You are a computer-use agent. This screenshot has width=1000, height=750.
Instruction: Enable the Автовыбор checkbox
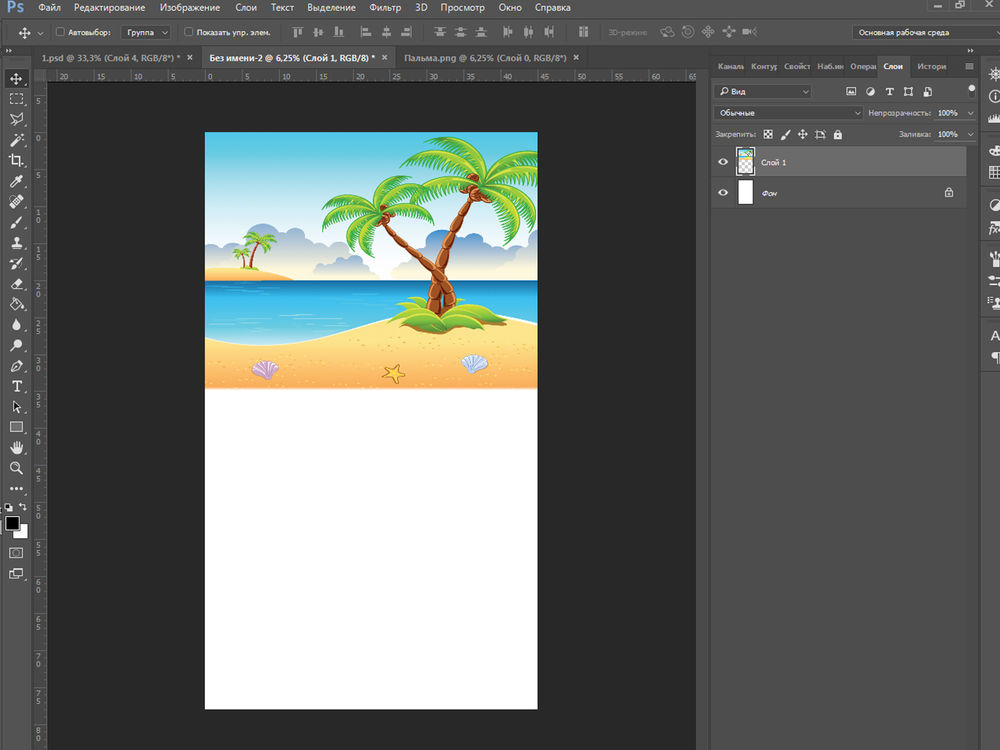pos(60,32)
